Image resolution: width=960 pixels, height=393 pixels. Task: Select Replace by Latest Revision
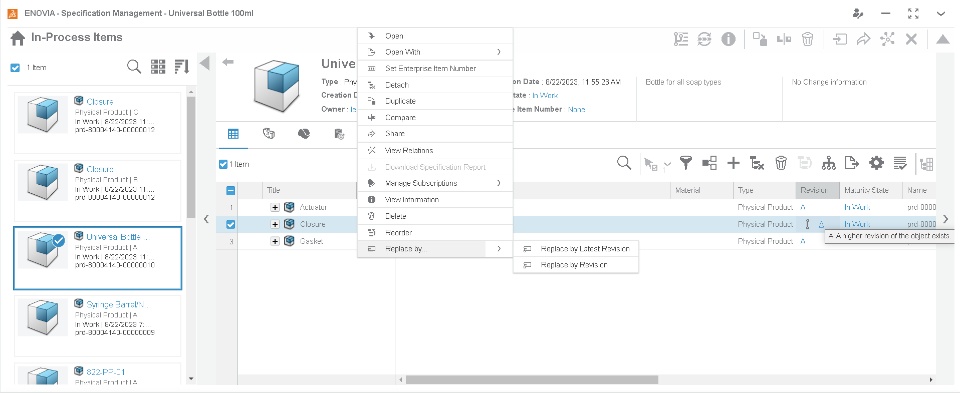click(x=576, y=249)
